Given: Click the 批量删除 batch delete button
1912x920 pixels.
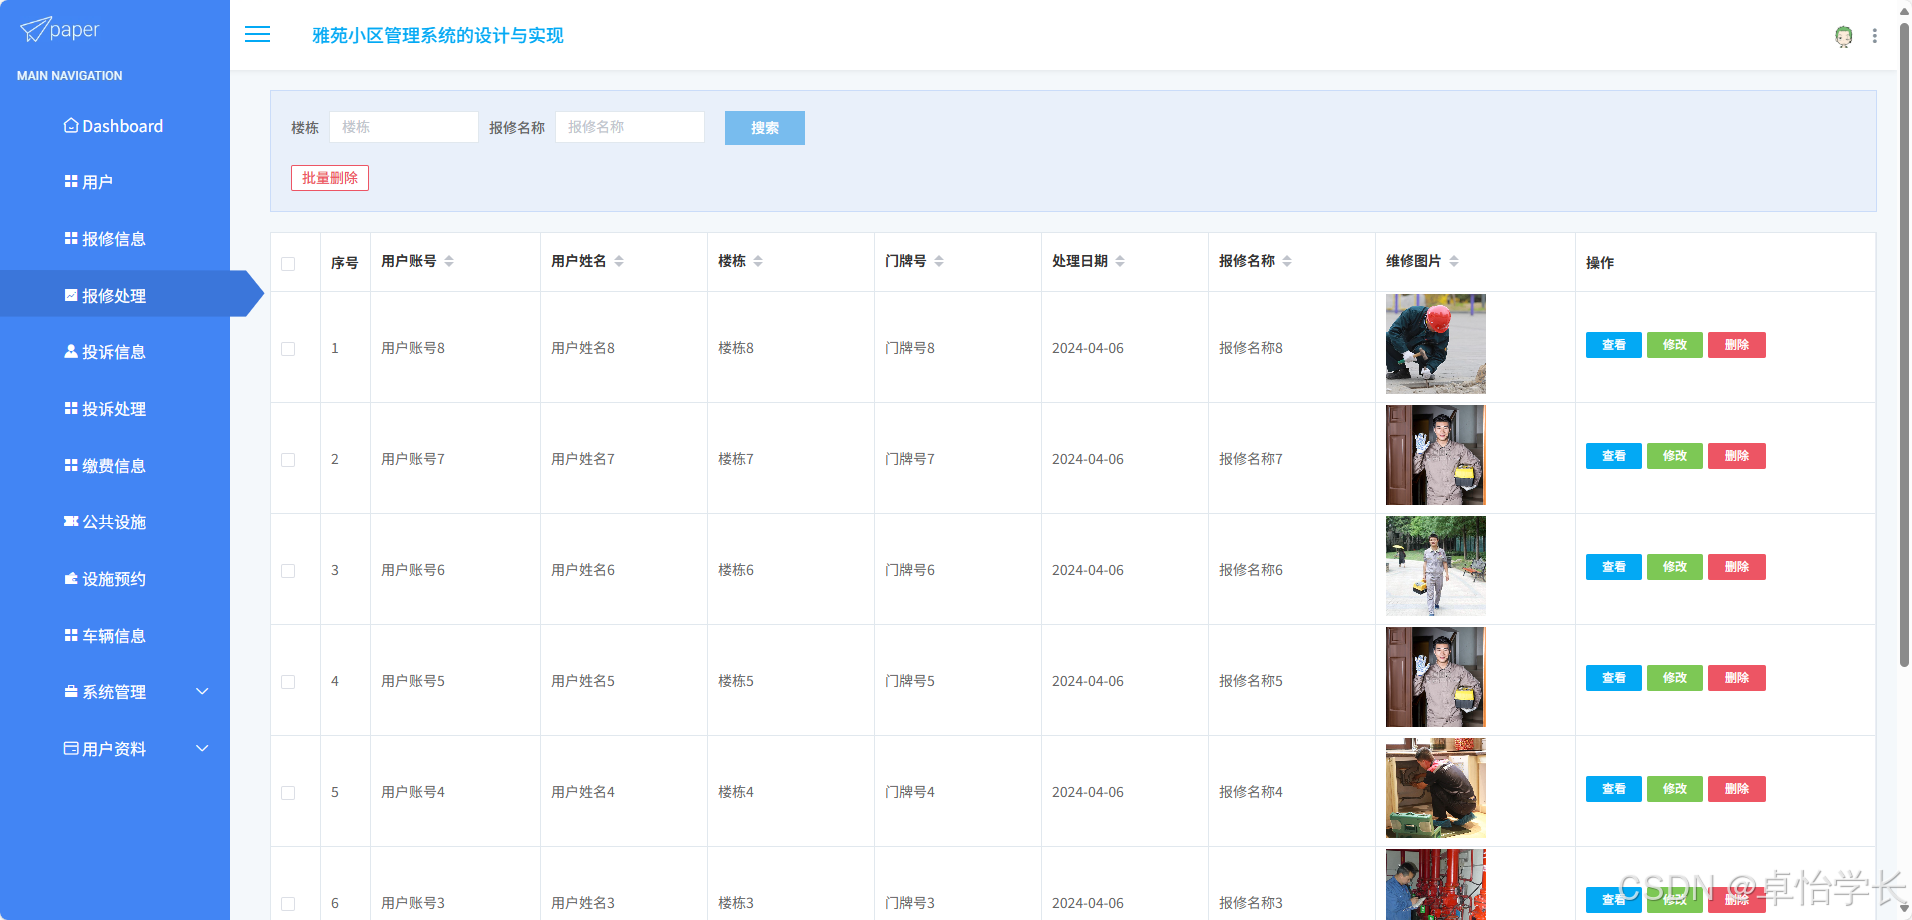Looking at the screenshot, I should click(x=330, y=178).
